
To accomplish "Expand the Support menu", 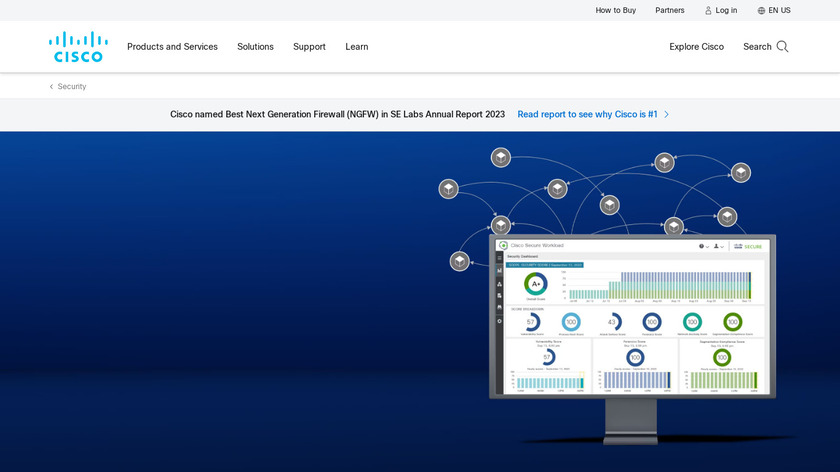I will (309, 46).
